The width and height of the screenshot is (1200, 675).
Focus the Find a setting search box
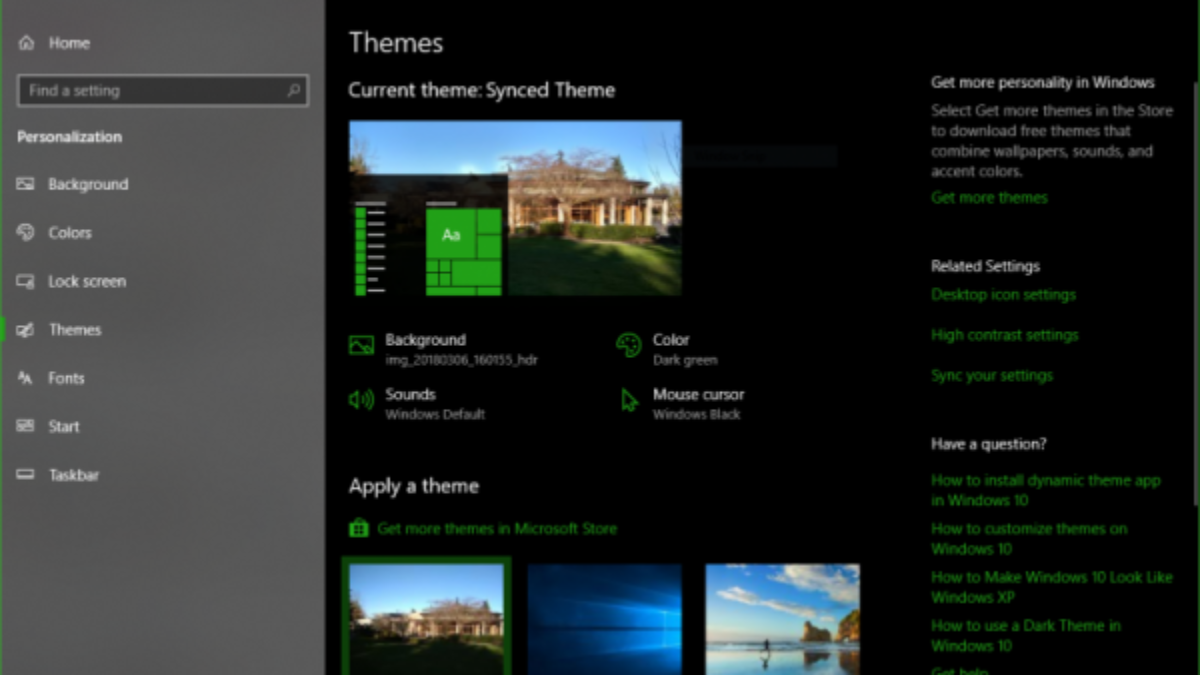click(x=163, y=90)
